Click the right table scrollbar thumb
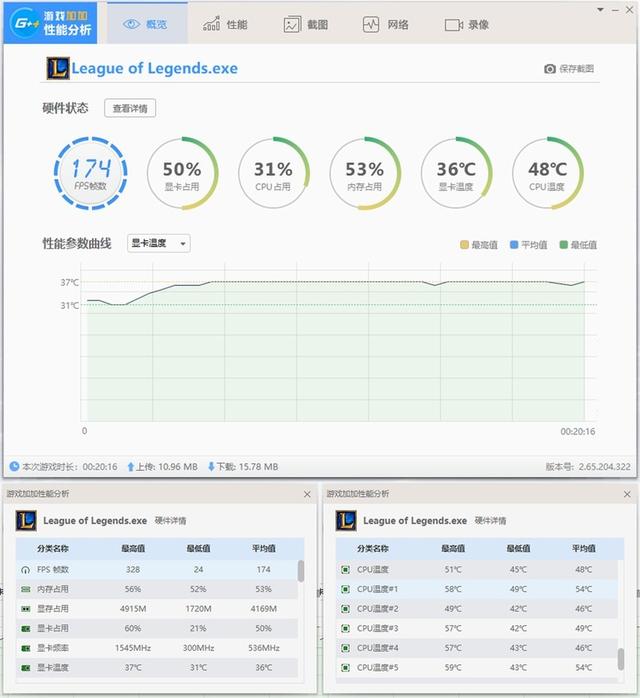This screenshot has height=698, width=640. pyautogui.click(x=621, y=659)
